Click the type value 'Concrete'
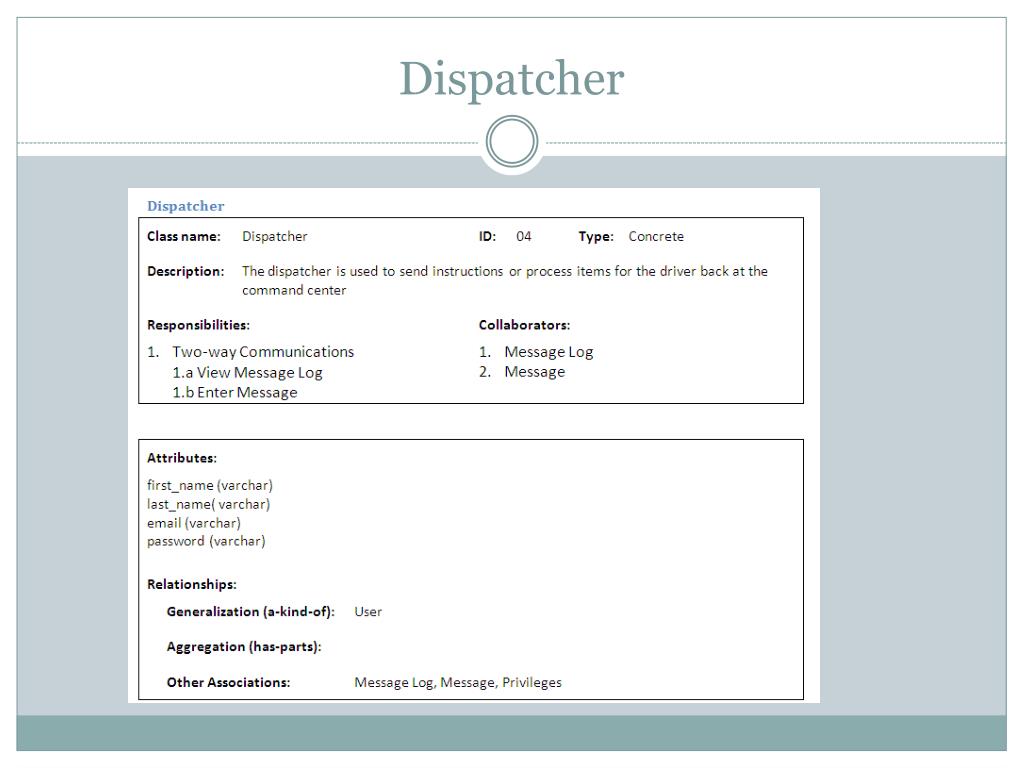Screen dimensions: 1024x768 (x=656, y=236)
